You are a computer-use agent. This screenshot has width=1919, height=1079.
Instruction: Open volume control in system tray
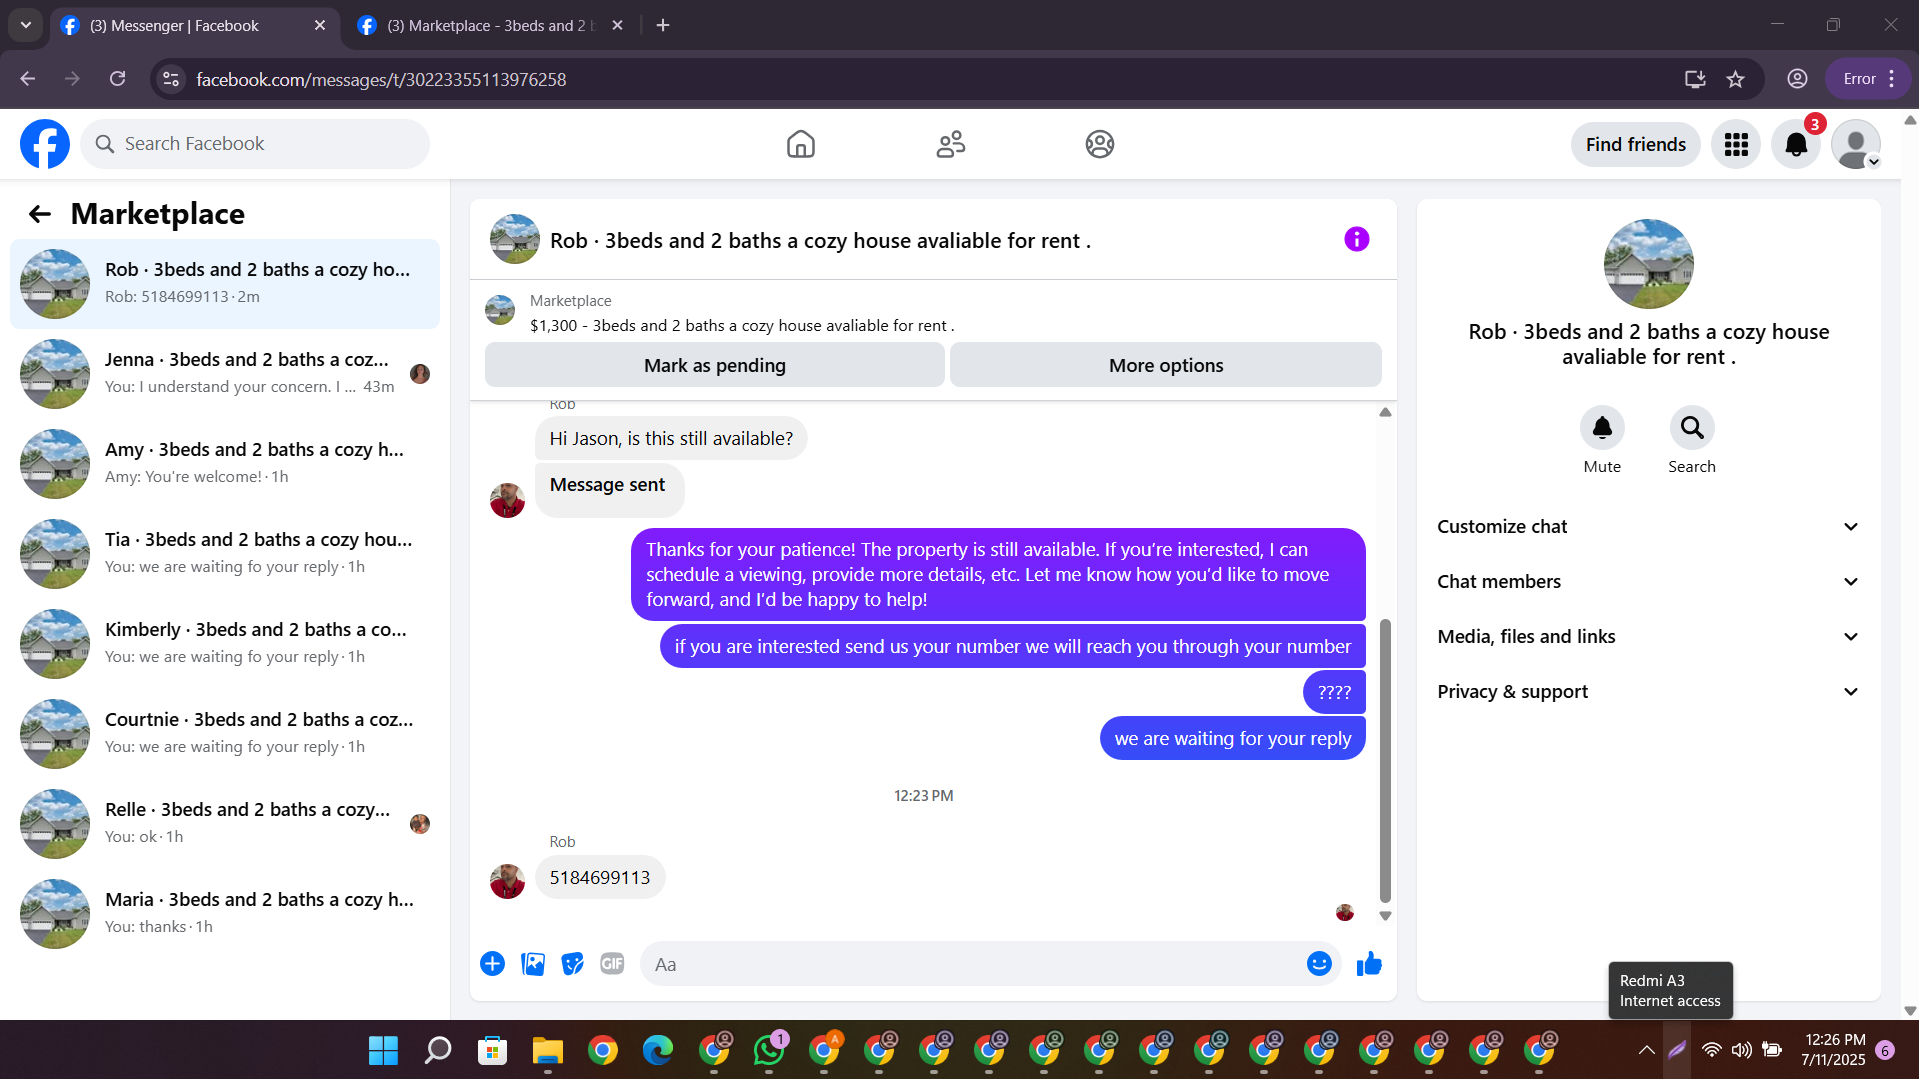(x=1741, y=1050)
